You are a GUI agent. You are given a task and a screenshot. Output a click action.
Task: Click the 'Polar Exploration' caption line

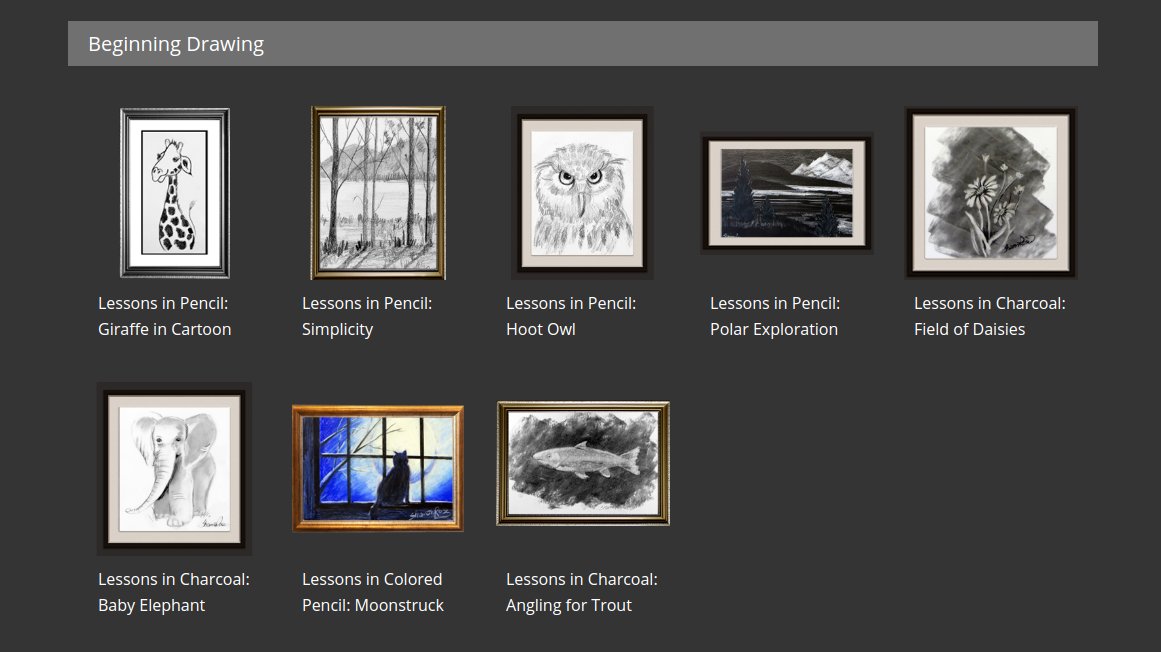[x=774, y=329]
